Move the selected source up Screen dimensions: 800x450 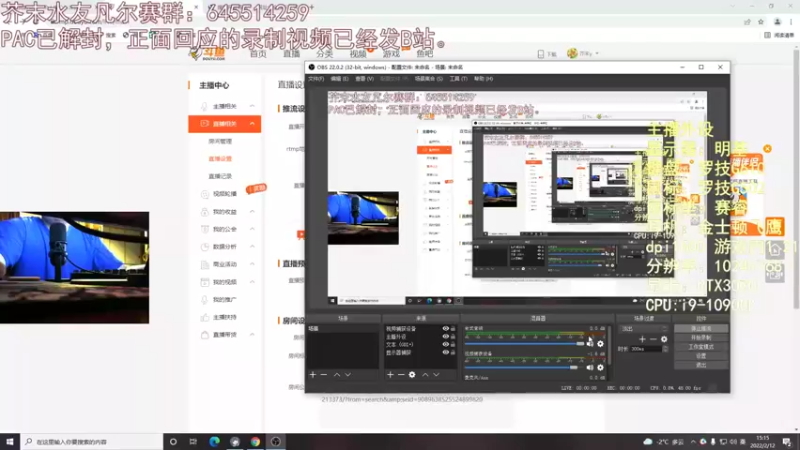(425, 375)
